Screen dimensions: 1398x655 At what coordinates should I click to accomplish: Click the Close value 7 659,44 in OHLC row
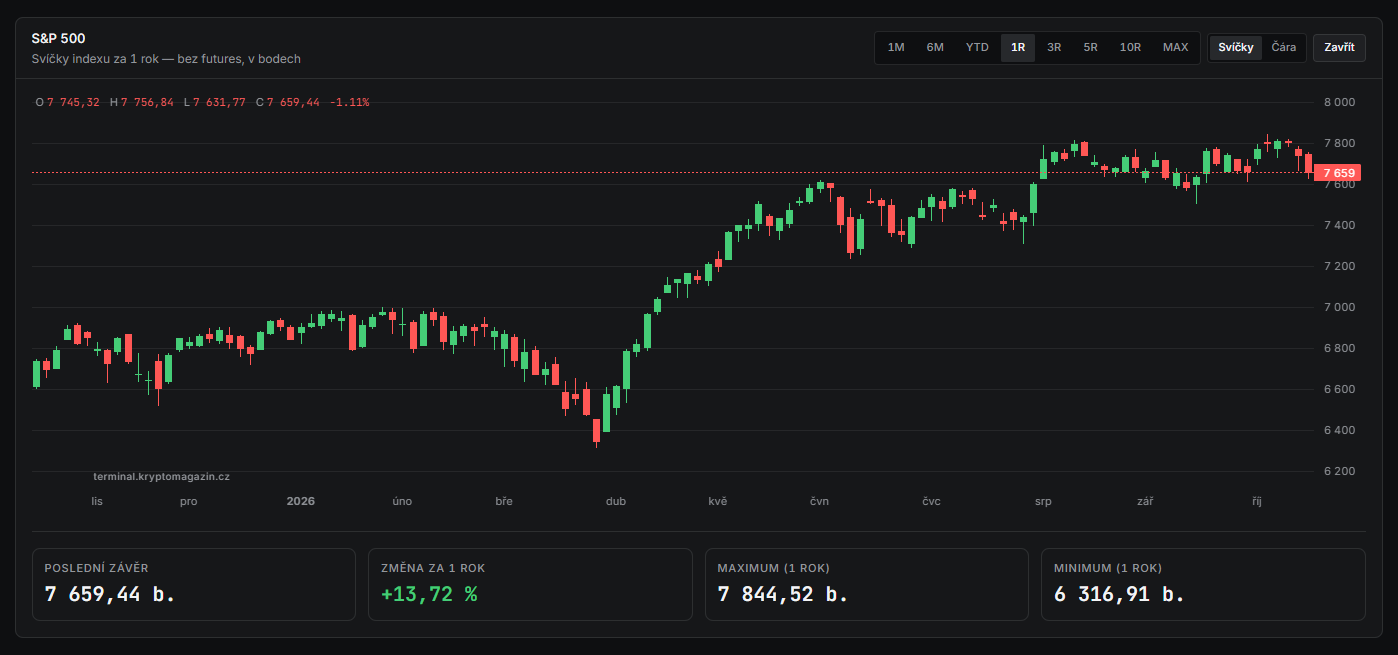[293, 102]
